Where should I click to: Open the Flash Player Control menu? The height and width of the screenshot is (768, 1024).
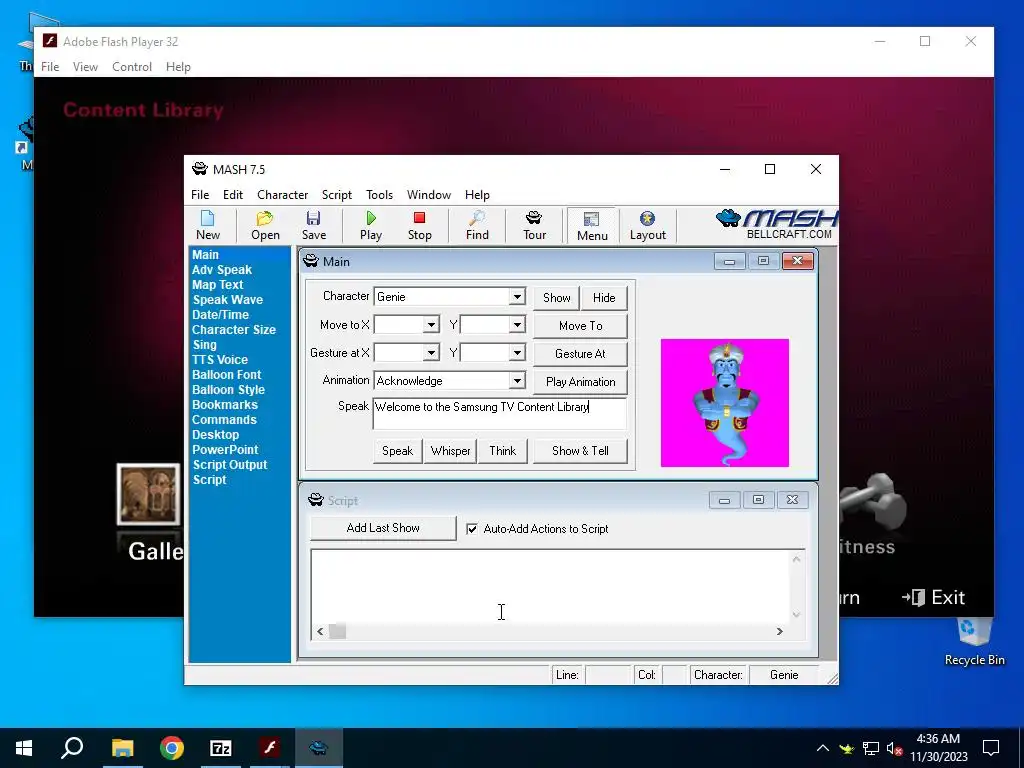click(x=132, y=67)
